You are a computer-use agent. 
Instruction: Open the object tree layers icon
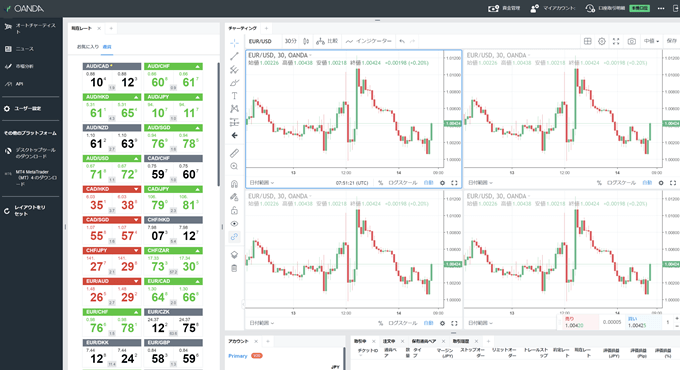click(234, 255)
